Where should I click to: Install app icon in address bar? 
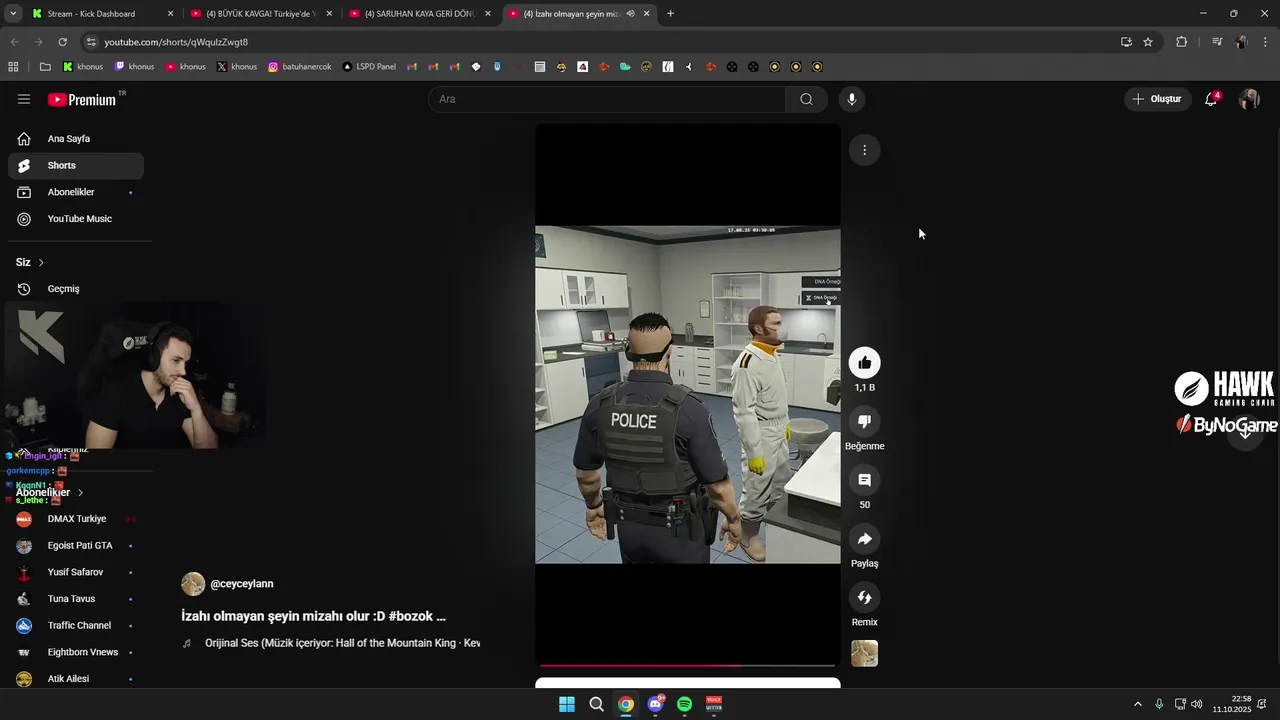(x=1126, y=42)
